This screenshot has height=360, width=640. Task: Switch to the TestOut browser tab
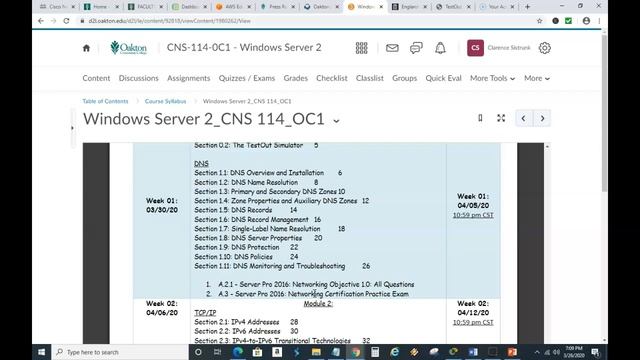pos(453,7)
